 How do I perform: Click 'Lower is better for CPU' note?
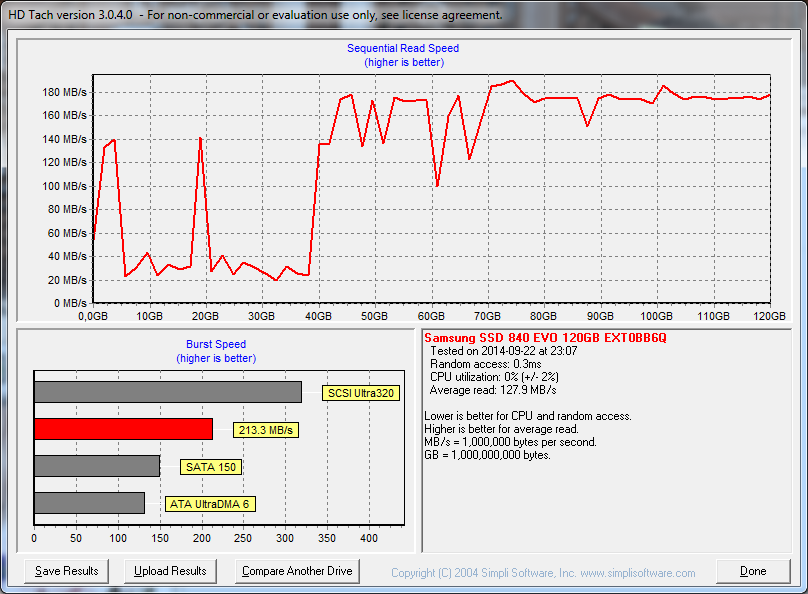[x=528, y=416]
